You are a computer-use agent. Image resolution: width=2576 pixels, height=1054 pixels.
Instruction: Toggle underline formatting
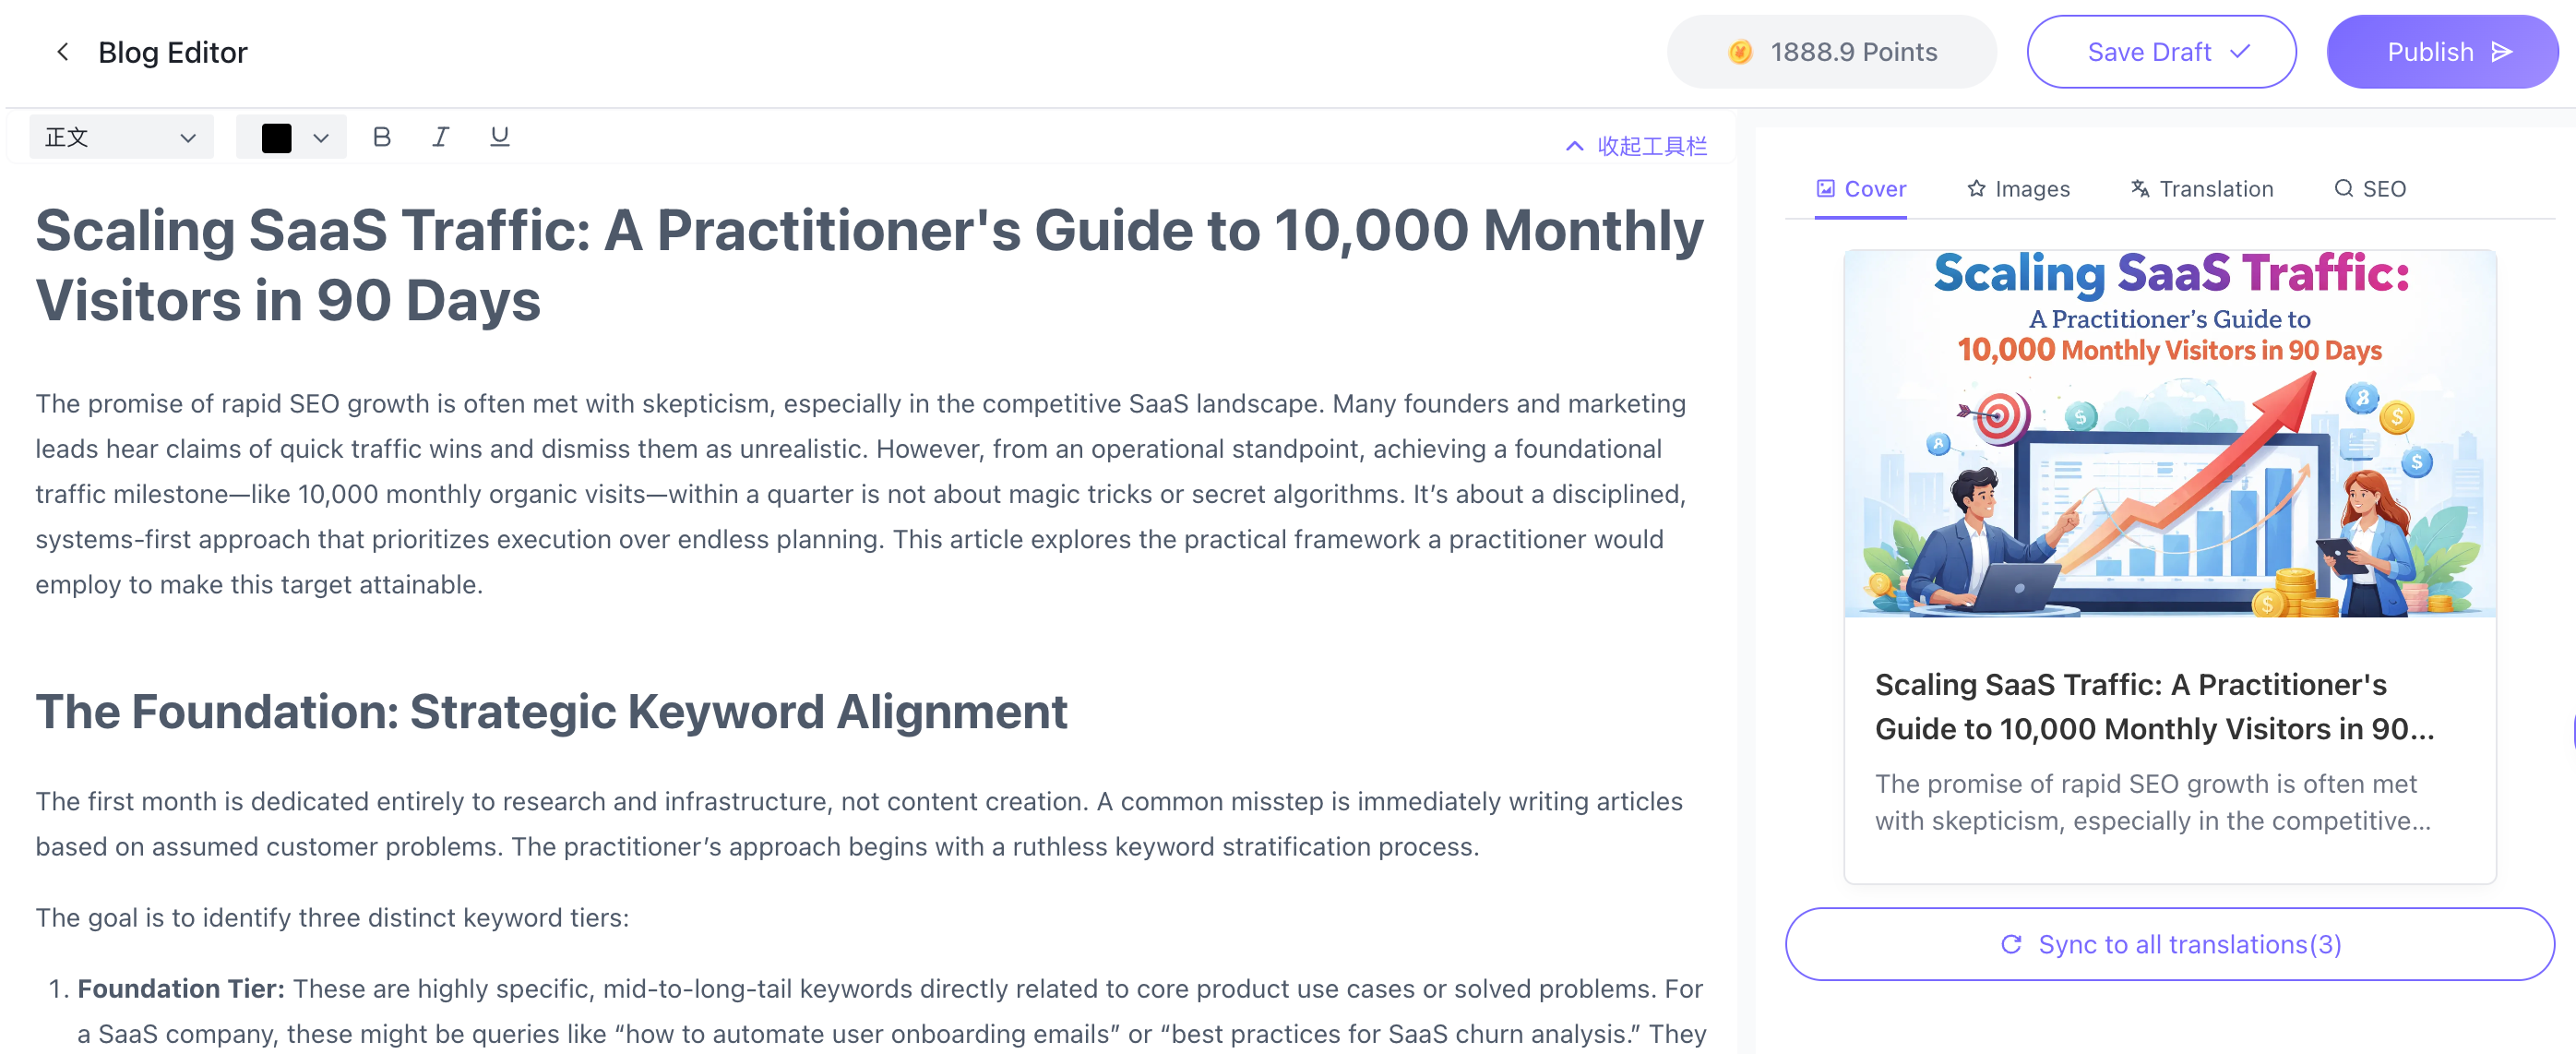click(499, 137)
